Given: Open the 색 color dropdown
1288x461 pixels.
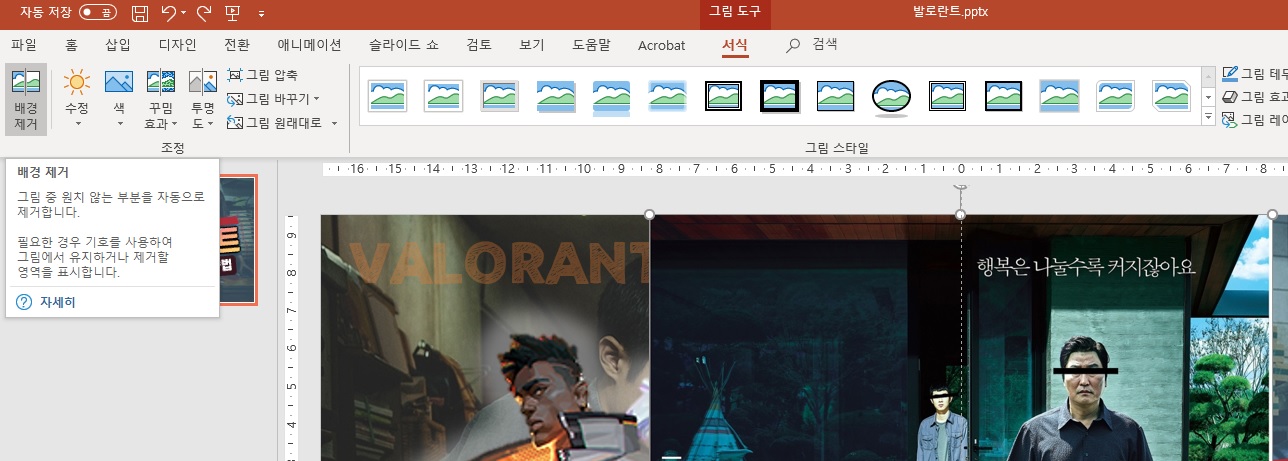Looking at the screenshot, I should coord(119,100).
